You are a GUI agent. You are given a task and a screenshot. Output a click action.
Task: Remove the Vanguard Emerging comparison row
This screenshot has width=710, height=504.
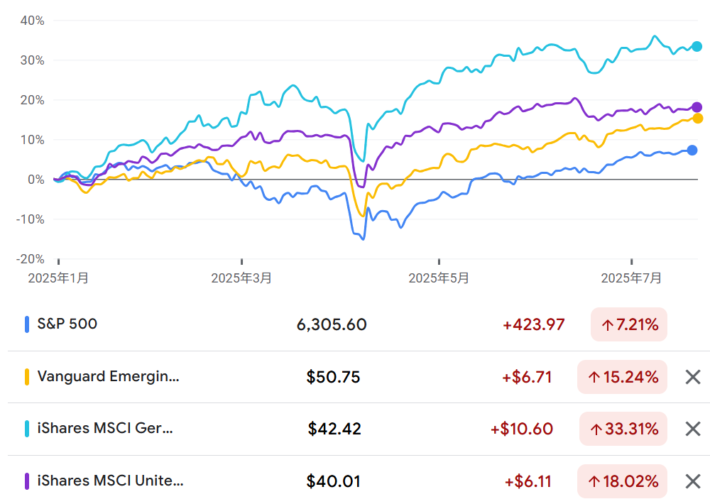click(x=692, y=377)
